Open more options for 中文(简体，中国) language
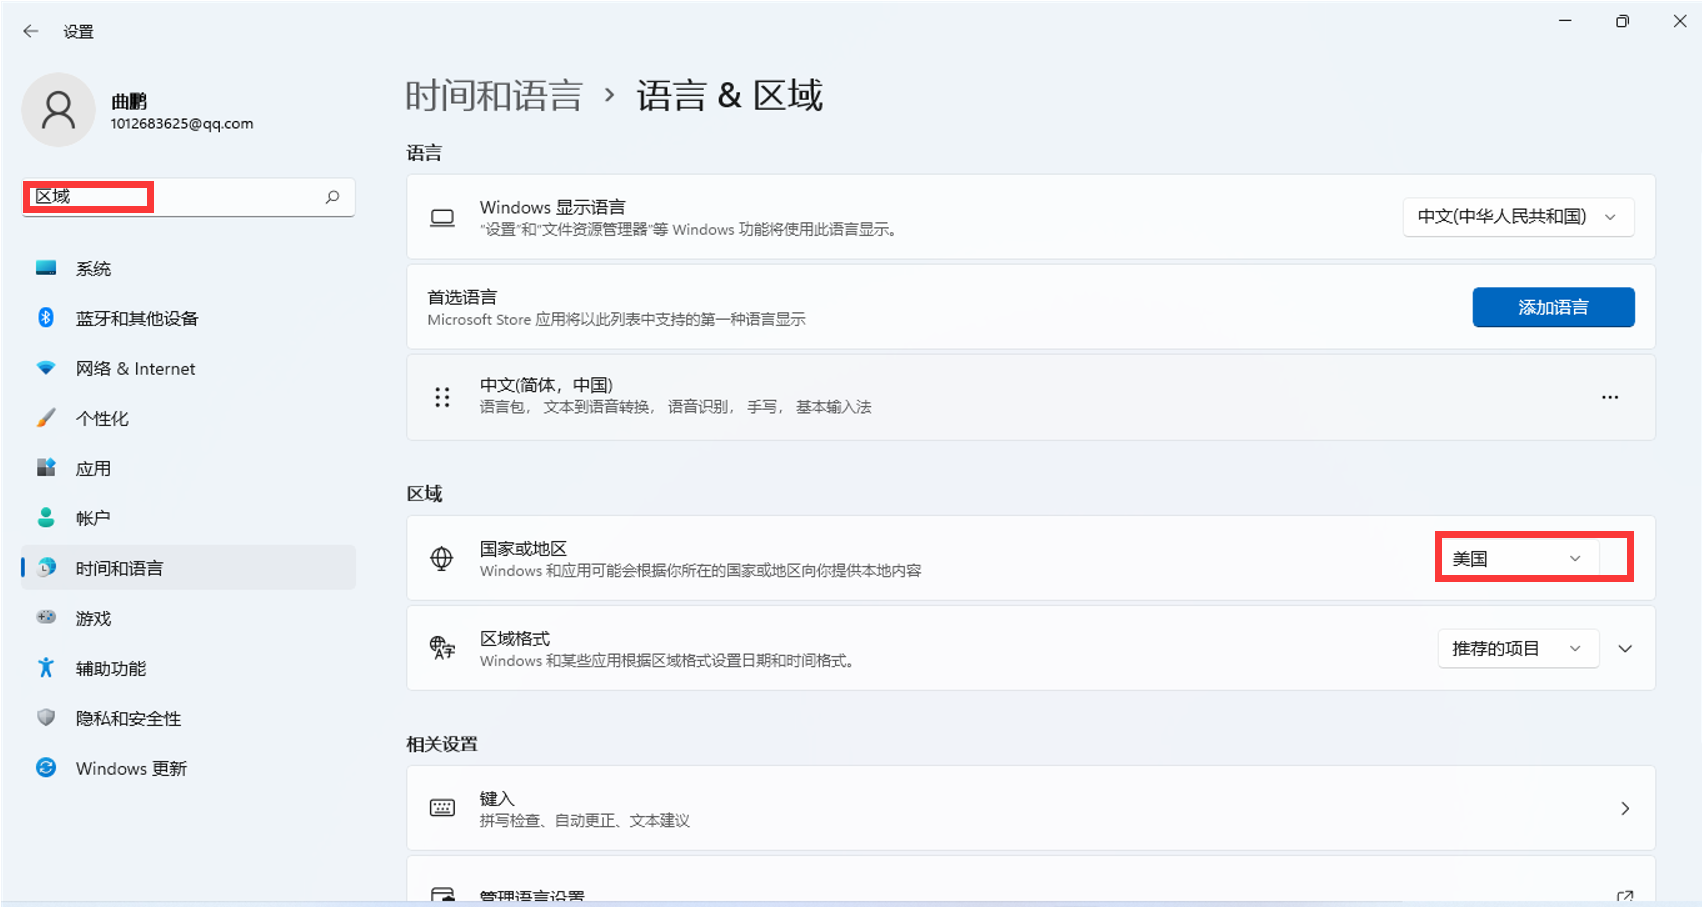 (1610, 397)
